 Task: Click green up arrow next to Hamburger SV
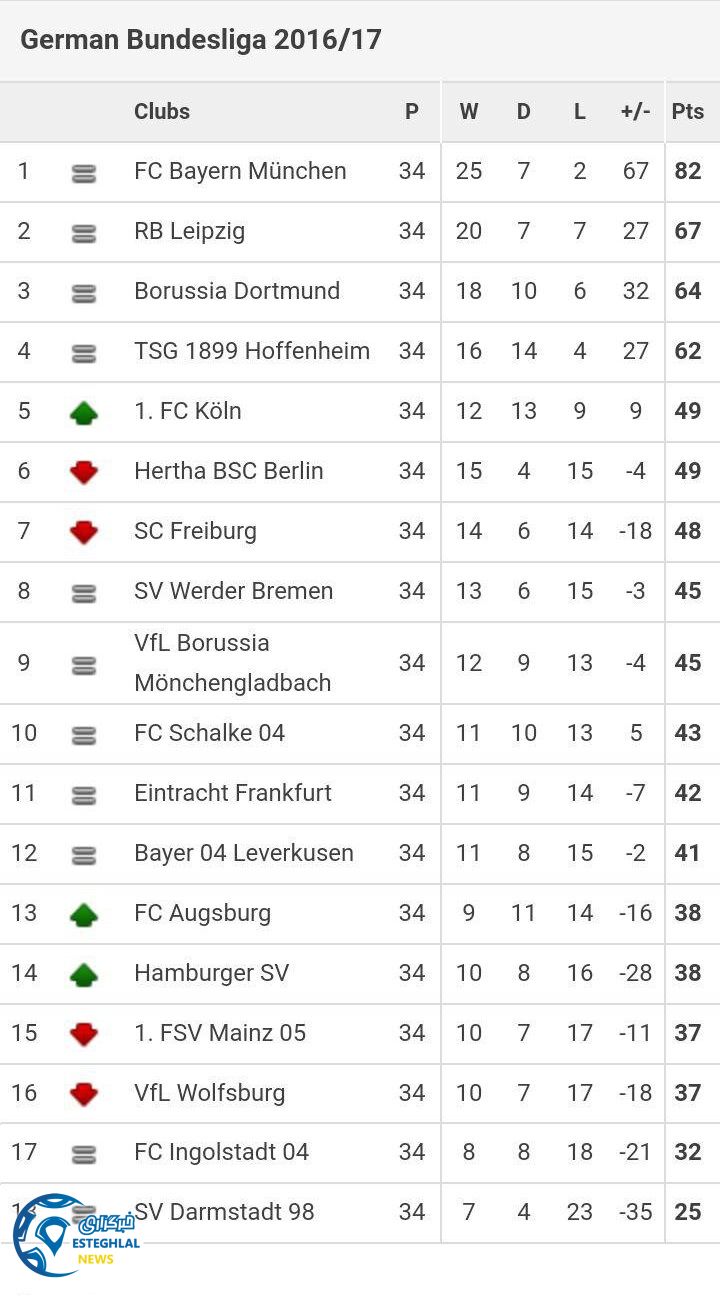(x=84, y=974)
